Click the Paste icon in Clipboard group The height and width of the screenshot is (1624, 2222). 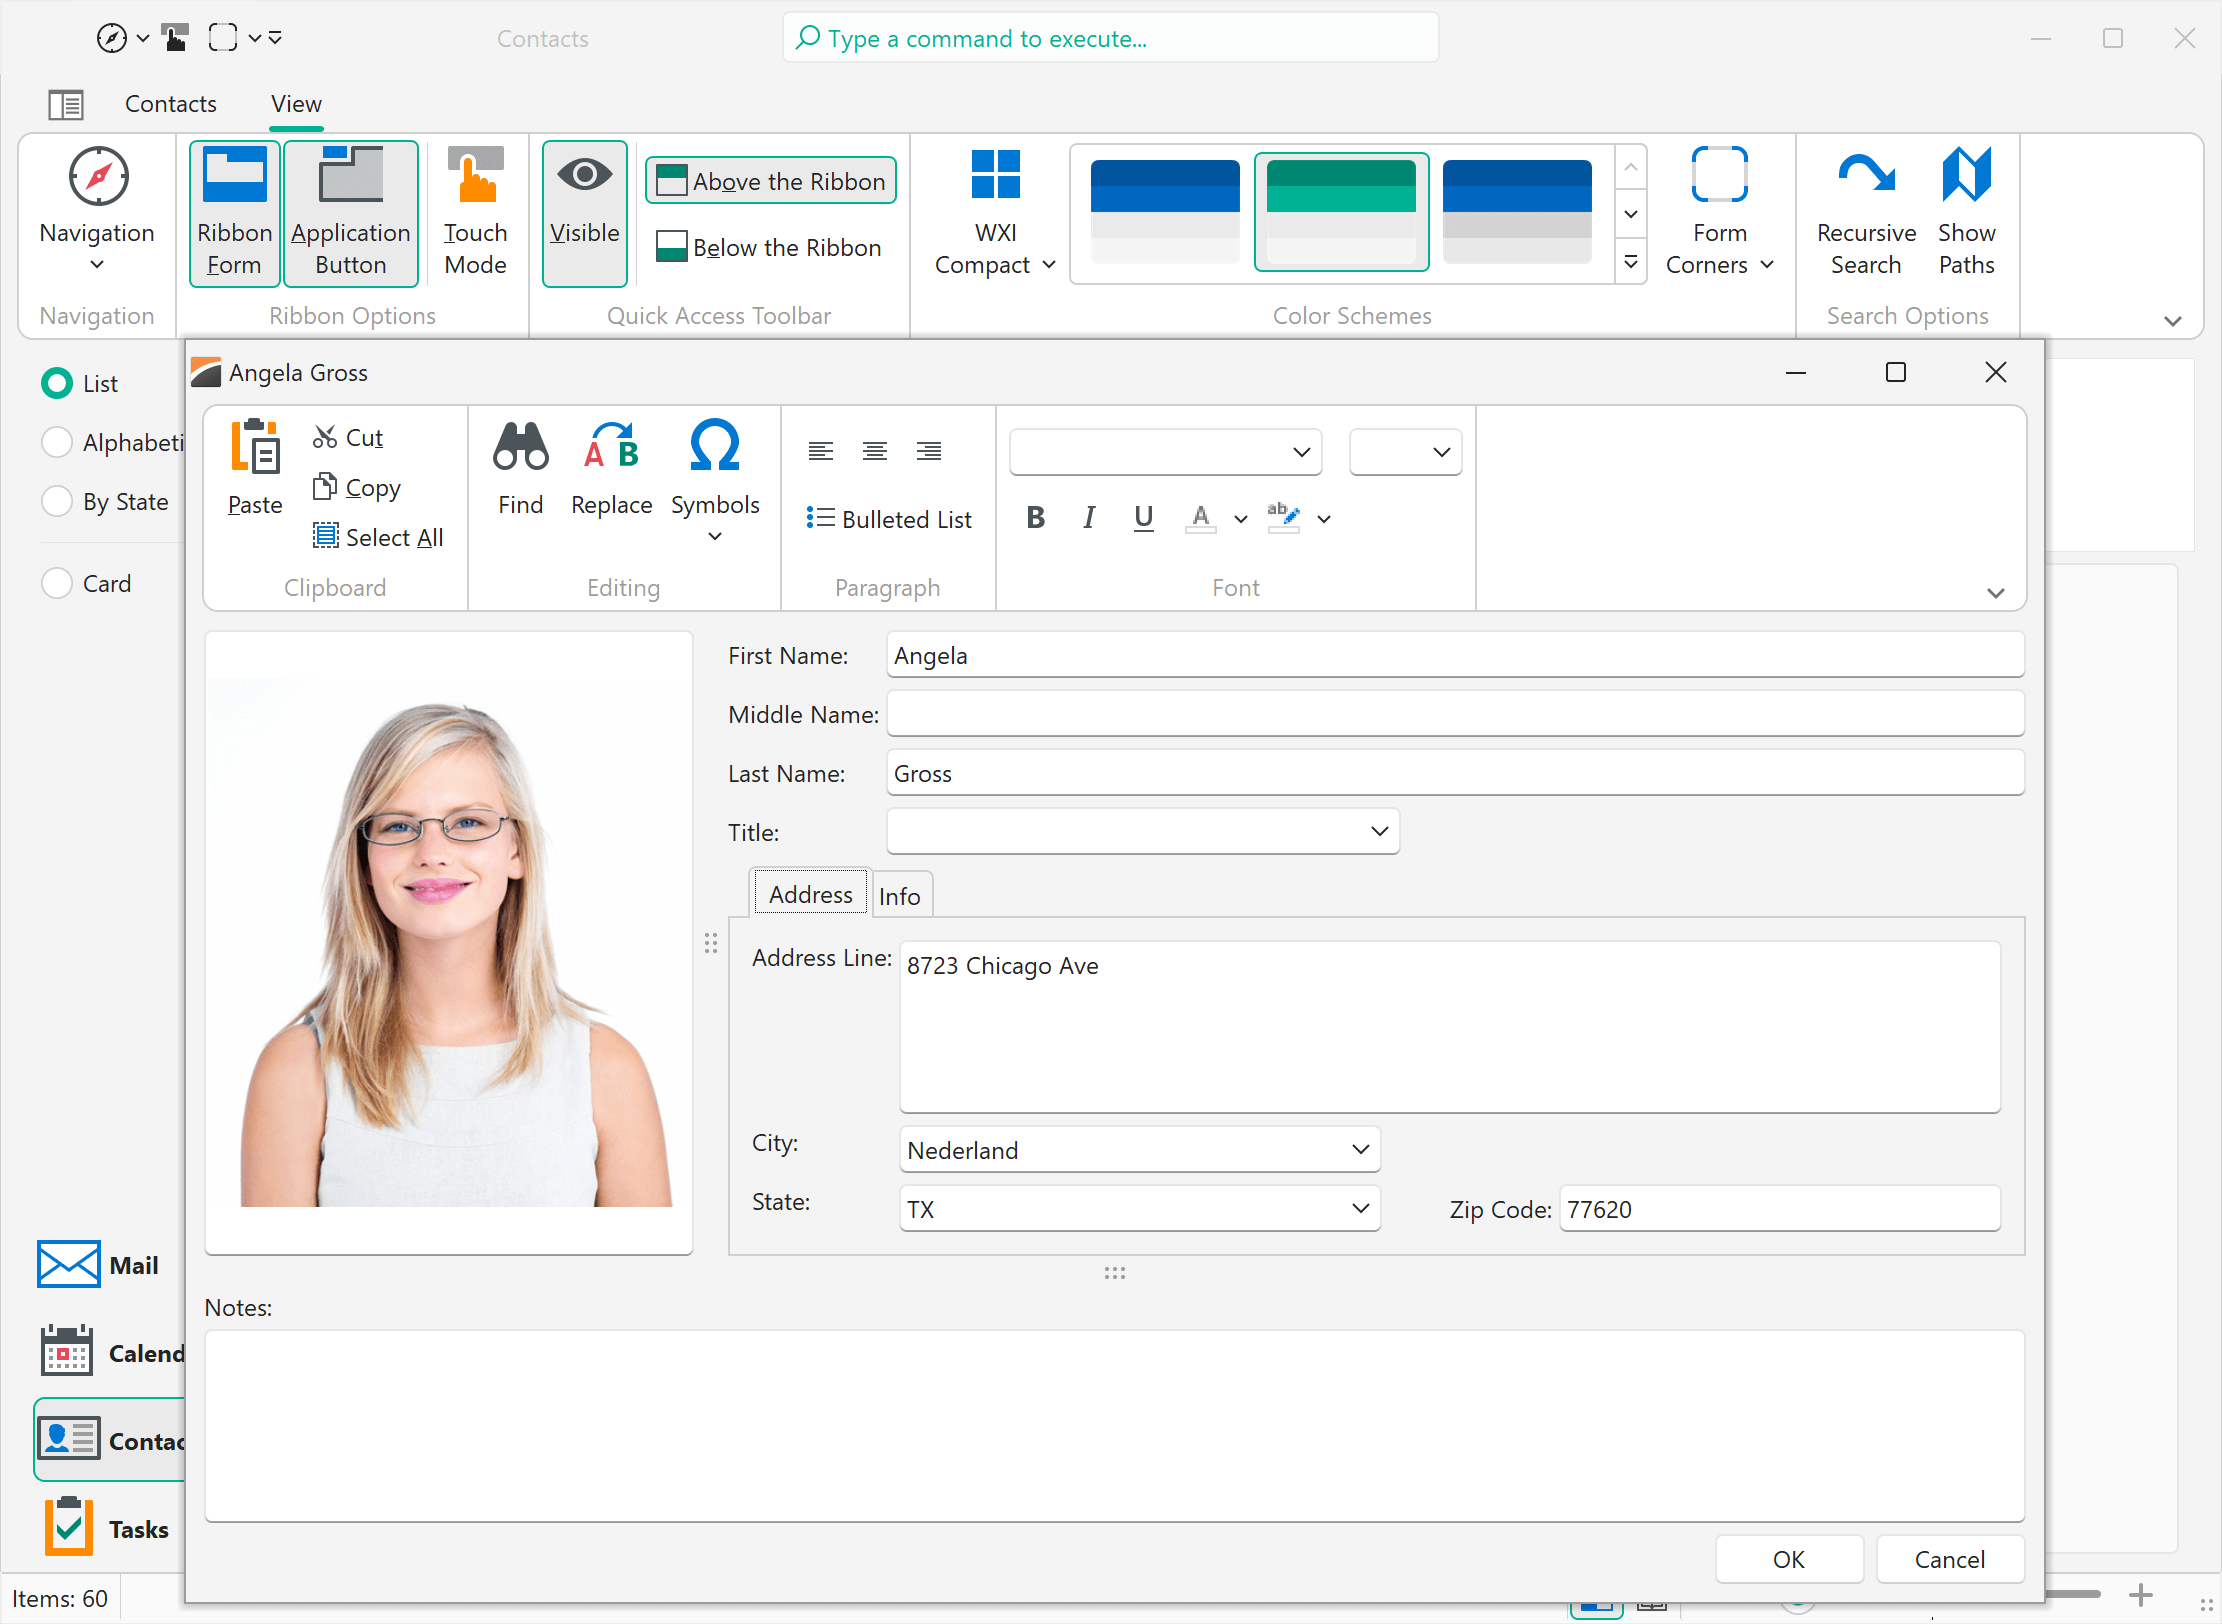coord(255,448)
